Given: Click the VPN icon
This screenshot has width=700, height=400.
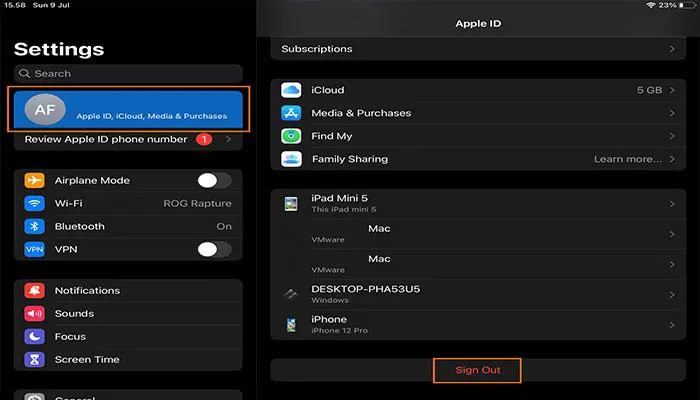Looking at the screenshot, I should [x=34, y=249].
